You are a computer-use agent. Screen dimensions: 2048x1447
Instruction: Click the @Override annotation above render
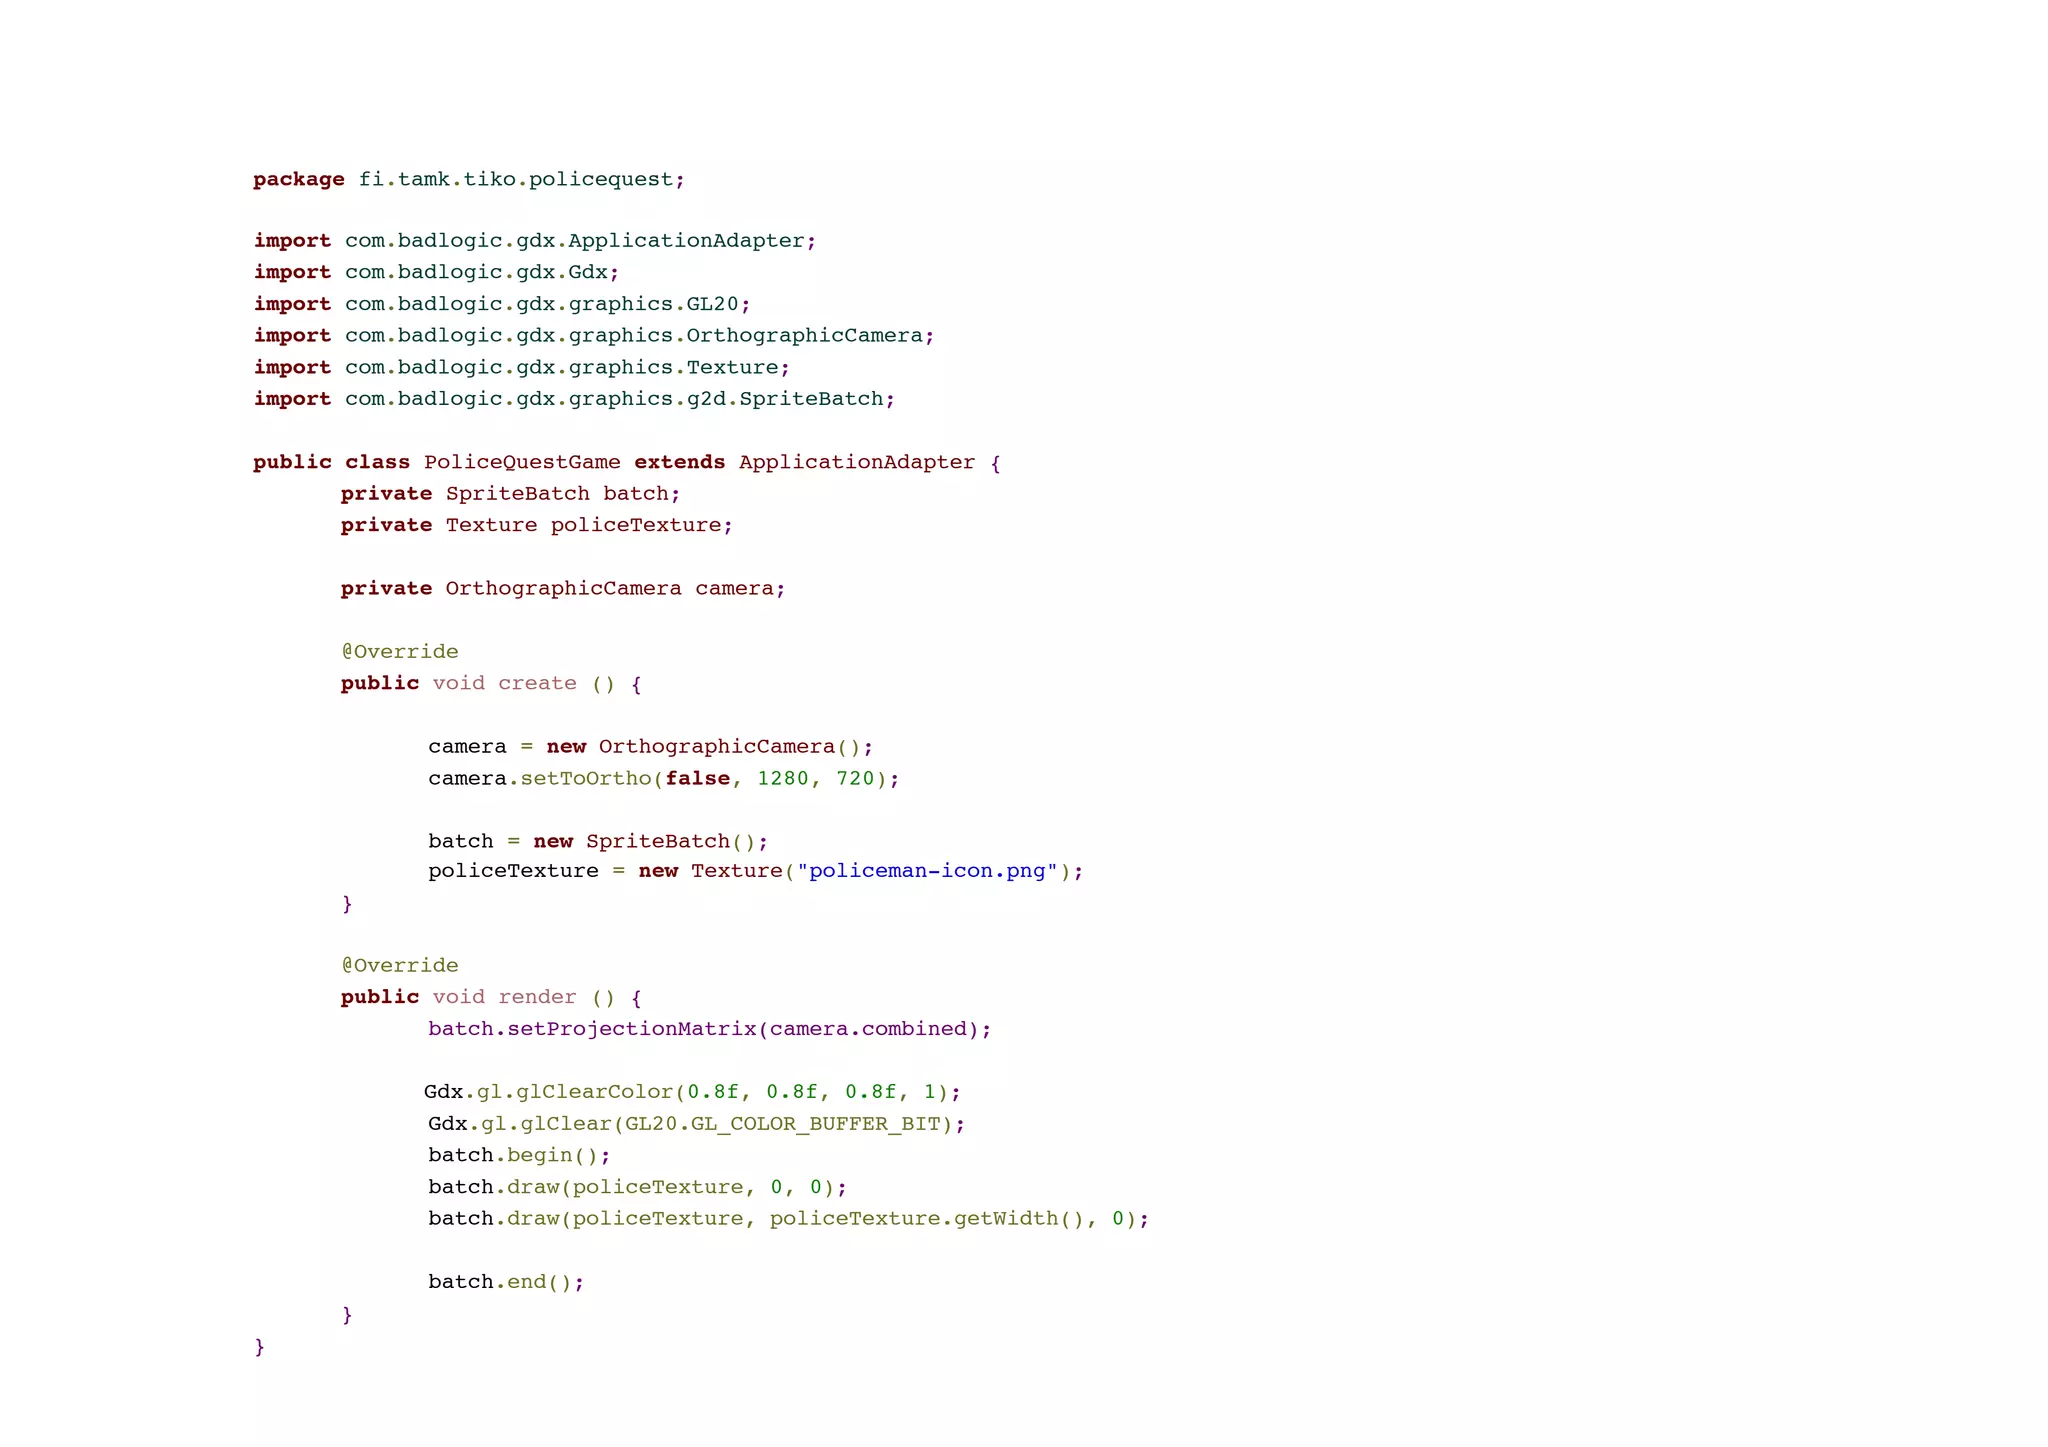(x=400, y=965)
